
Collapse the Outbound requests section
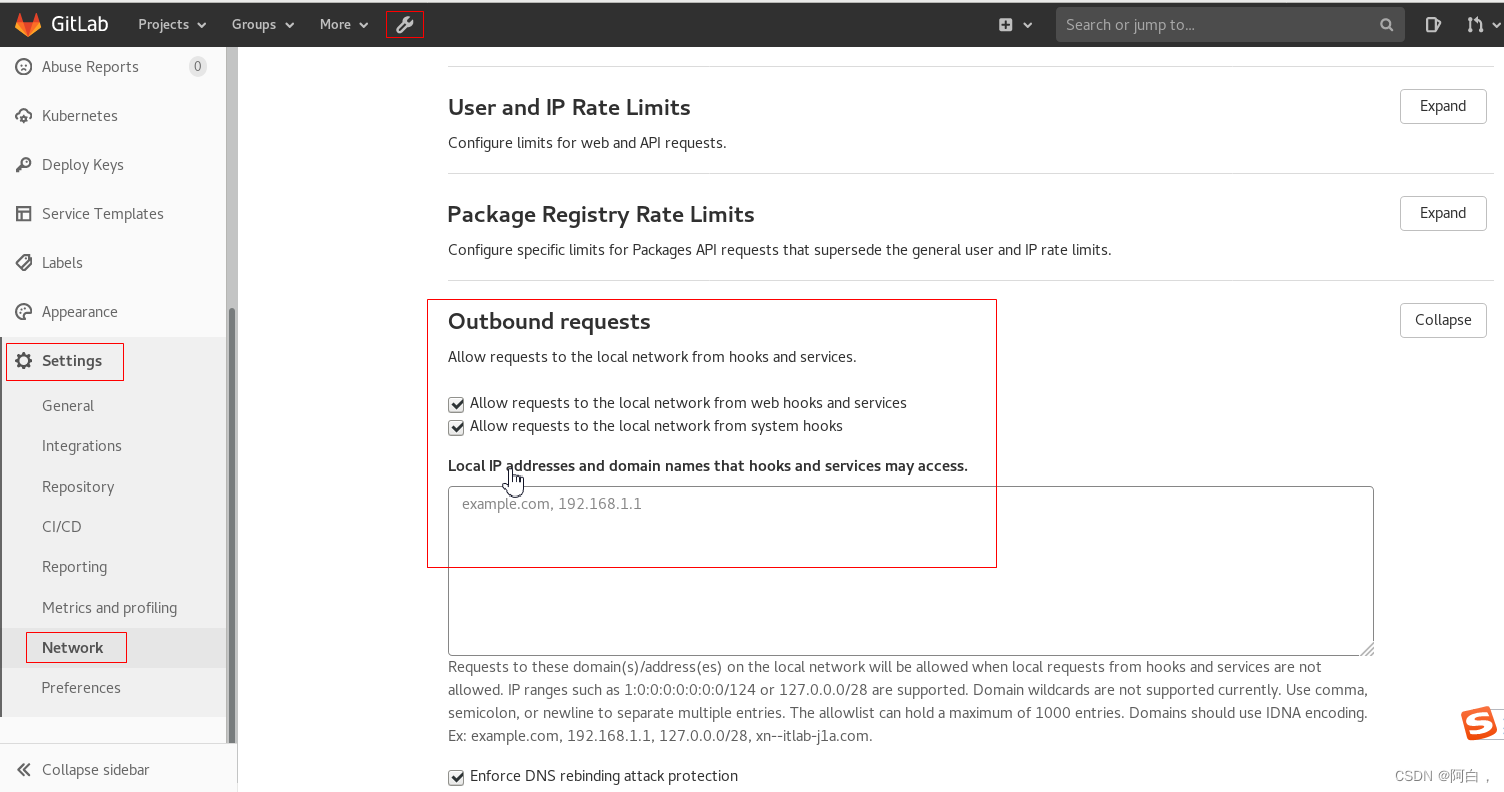point(1443,320)
